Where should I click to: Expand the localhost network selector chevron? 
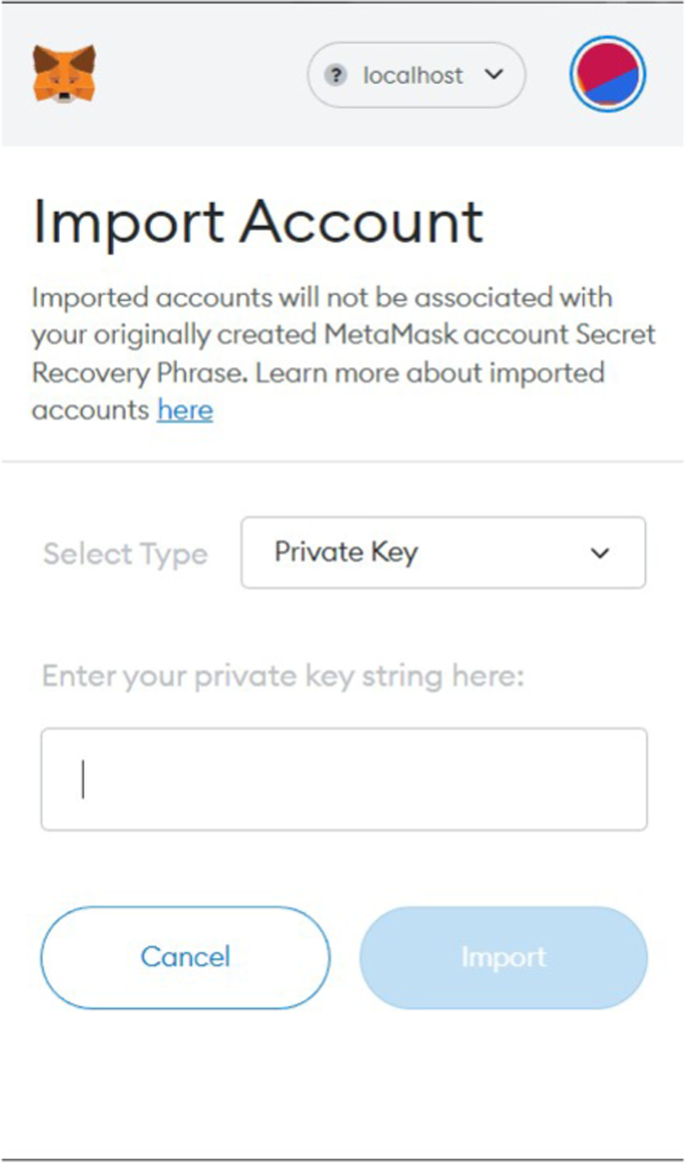click(x=493, y=74)
